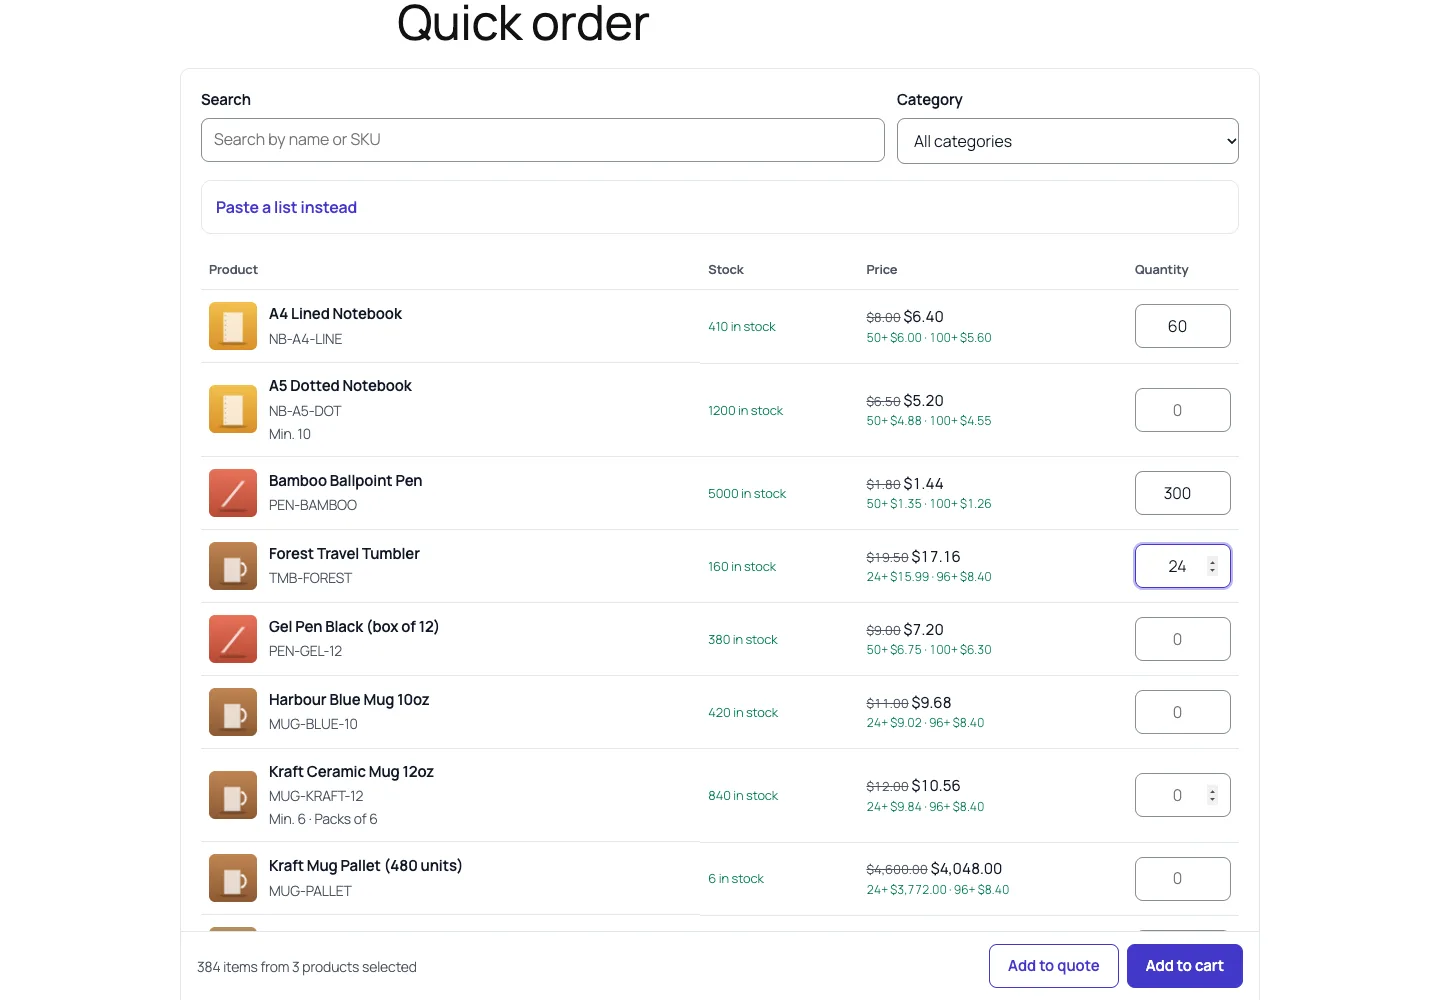
Task: Click the Min. 6 · Packs of 6 note
Action: click(323, 819)
